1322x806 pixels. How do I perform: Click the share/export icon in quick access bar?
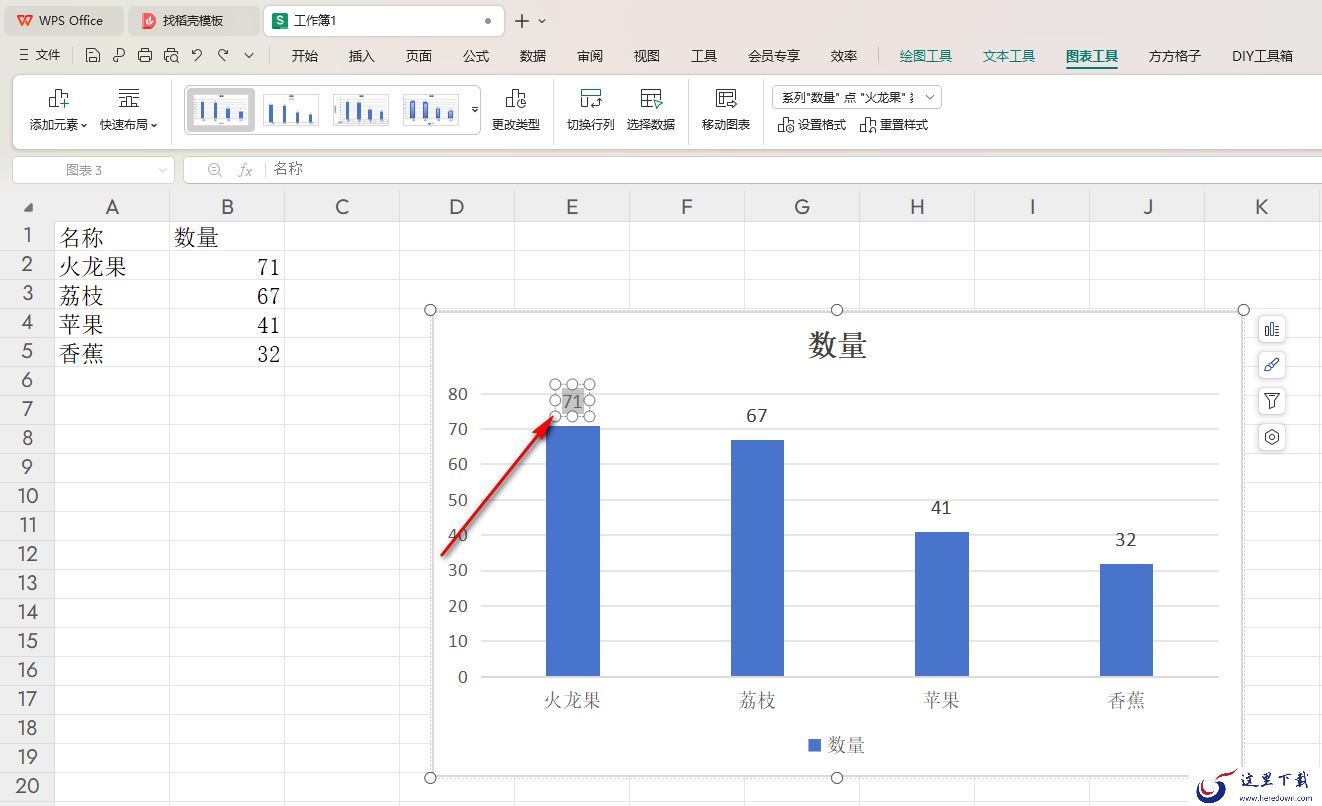coord(119,56)
